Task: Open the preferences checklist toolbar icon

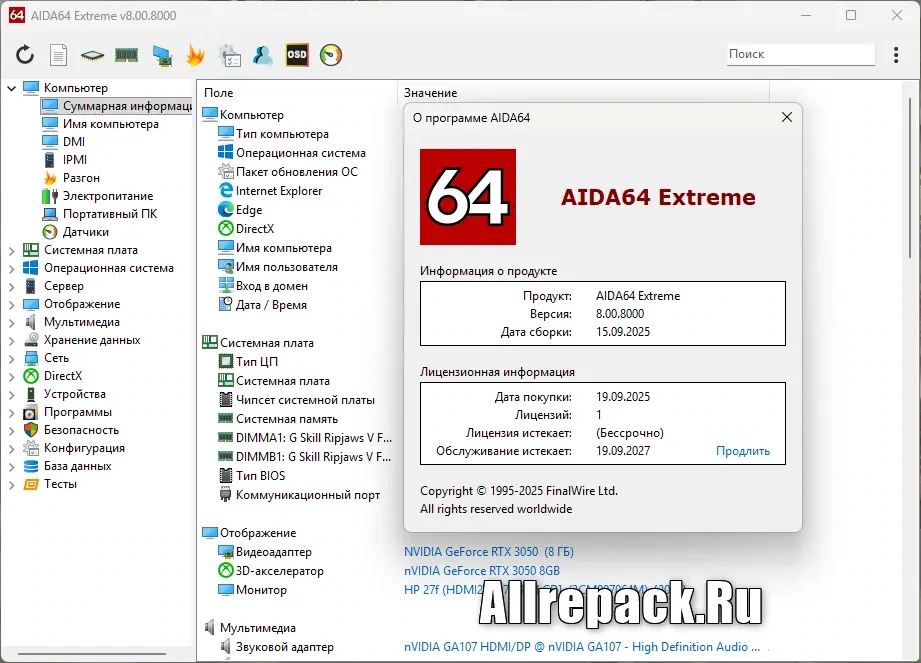Action: [x=230, y=55]
